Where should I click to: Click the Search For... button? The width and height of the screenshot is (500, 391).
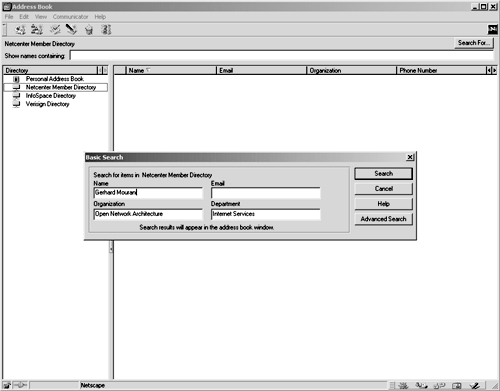pos(474,43)
